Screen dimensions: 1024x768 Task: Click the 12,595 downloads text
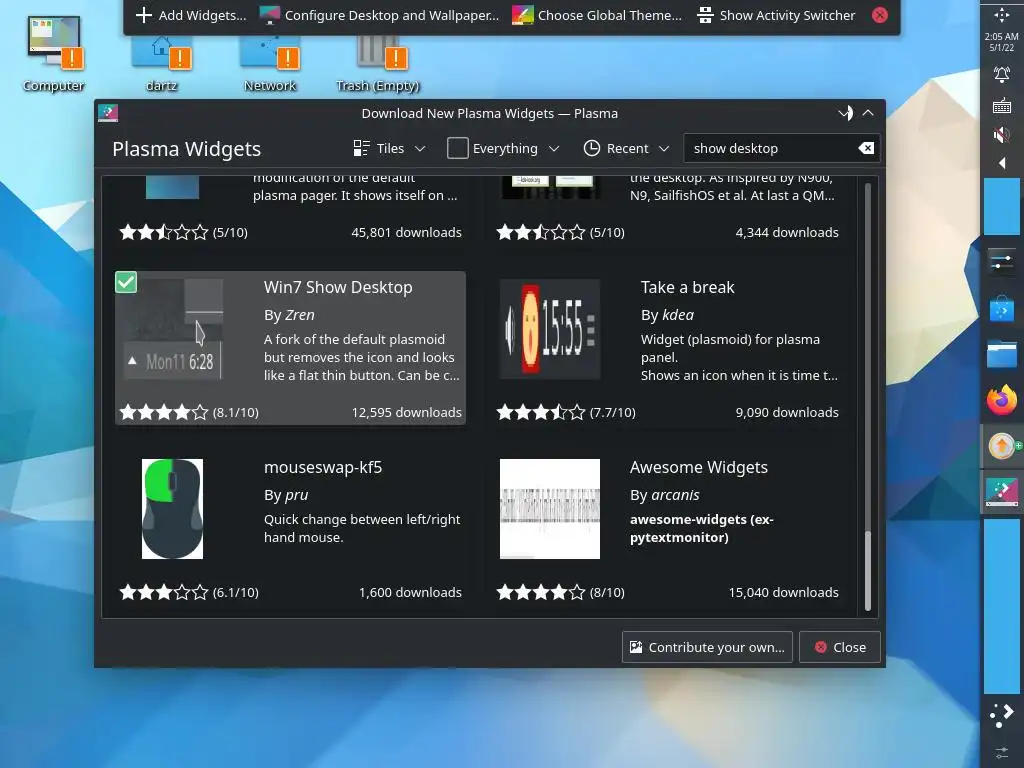tap(406, 413)
